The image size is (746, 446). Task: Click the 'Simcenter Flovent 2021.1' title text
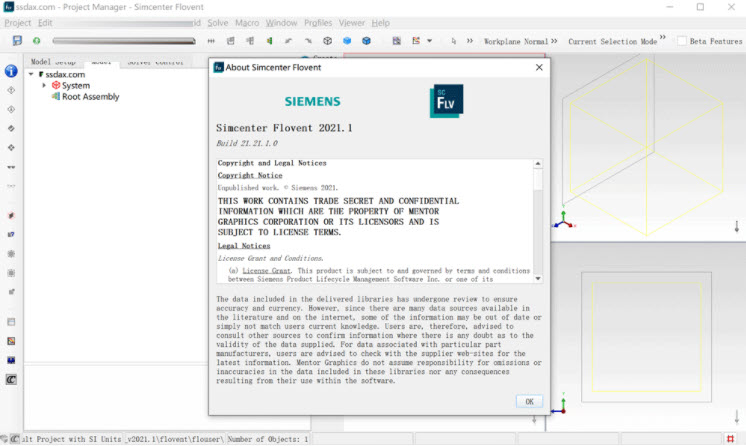(284, 128)
